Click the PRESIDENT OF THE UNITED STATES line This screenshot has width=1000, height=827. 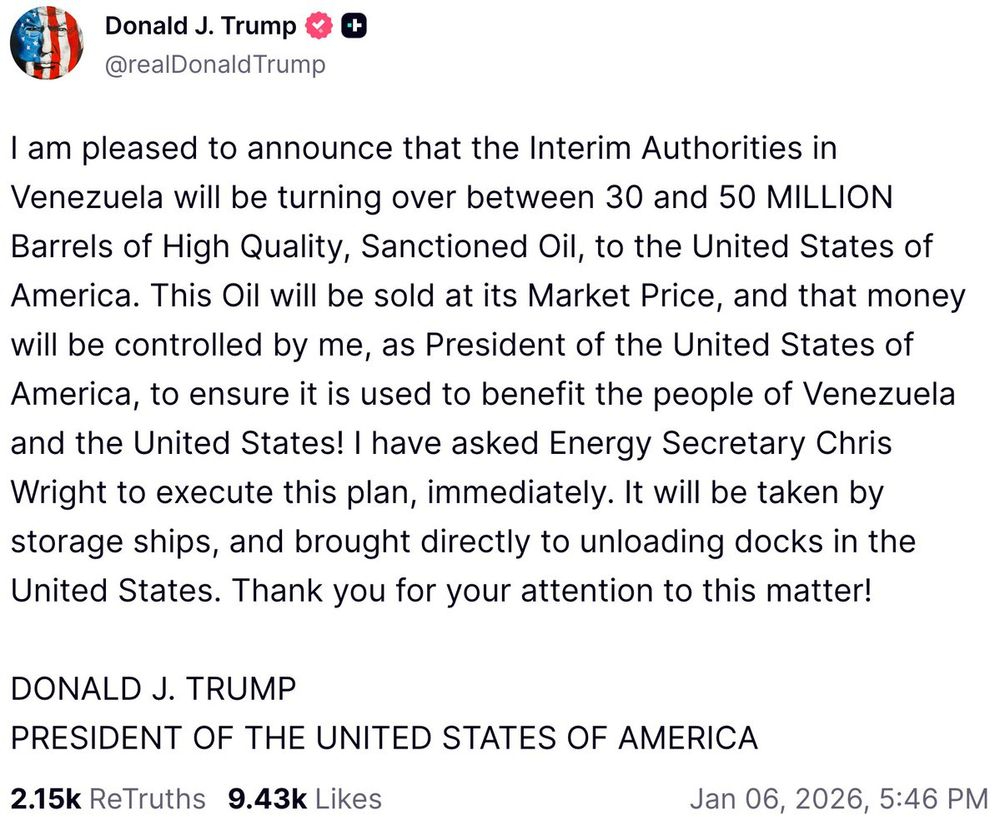pos(384,738)
